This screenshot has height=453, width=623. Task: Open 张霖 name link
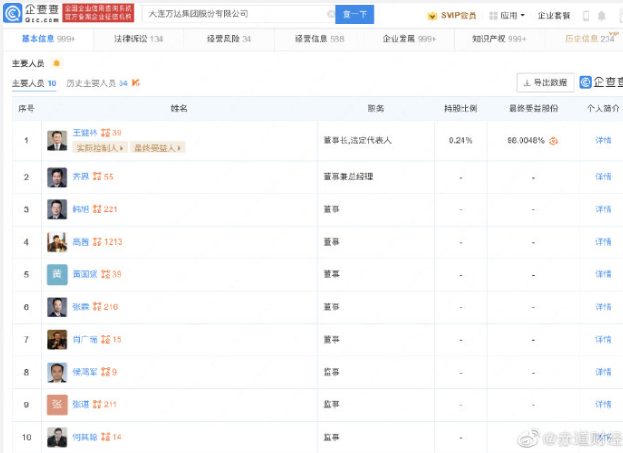pyautogui.click(x=81, y=307)
